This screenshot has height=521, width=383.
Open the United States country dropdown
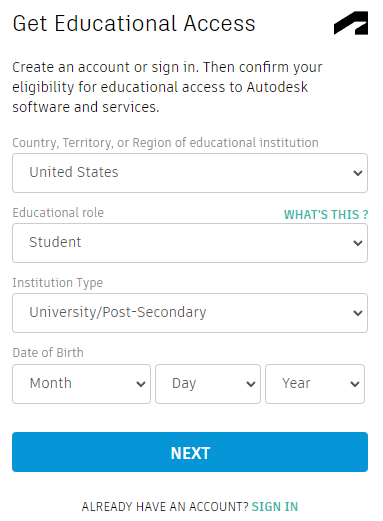(190, 173)
